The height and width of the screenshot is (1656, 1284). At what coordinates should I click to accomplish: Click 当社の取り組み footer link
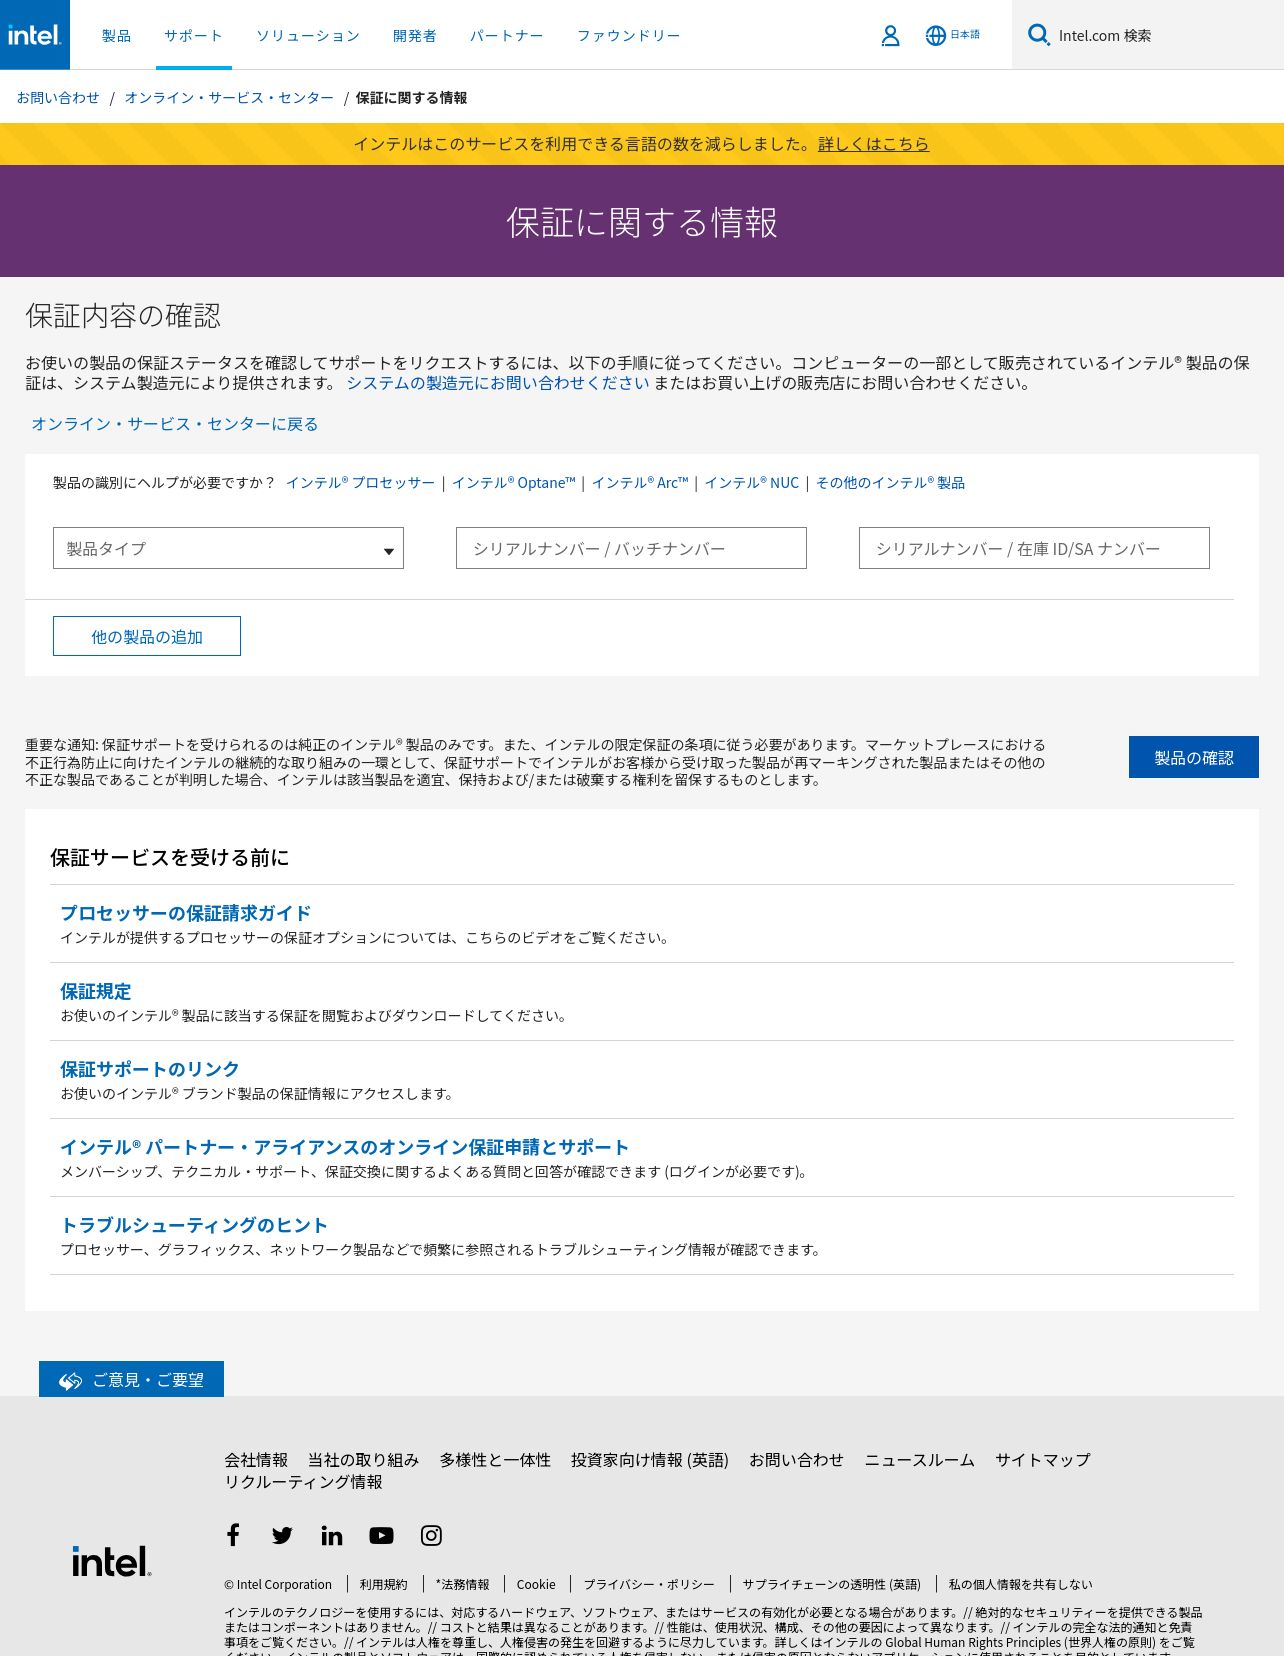click(x=364, y=1460)
